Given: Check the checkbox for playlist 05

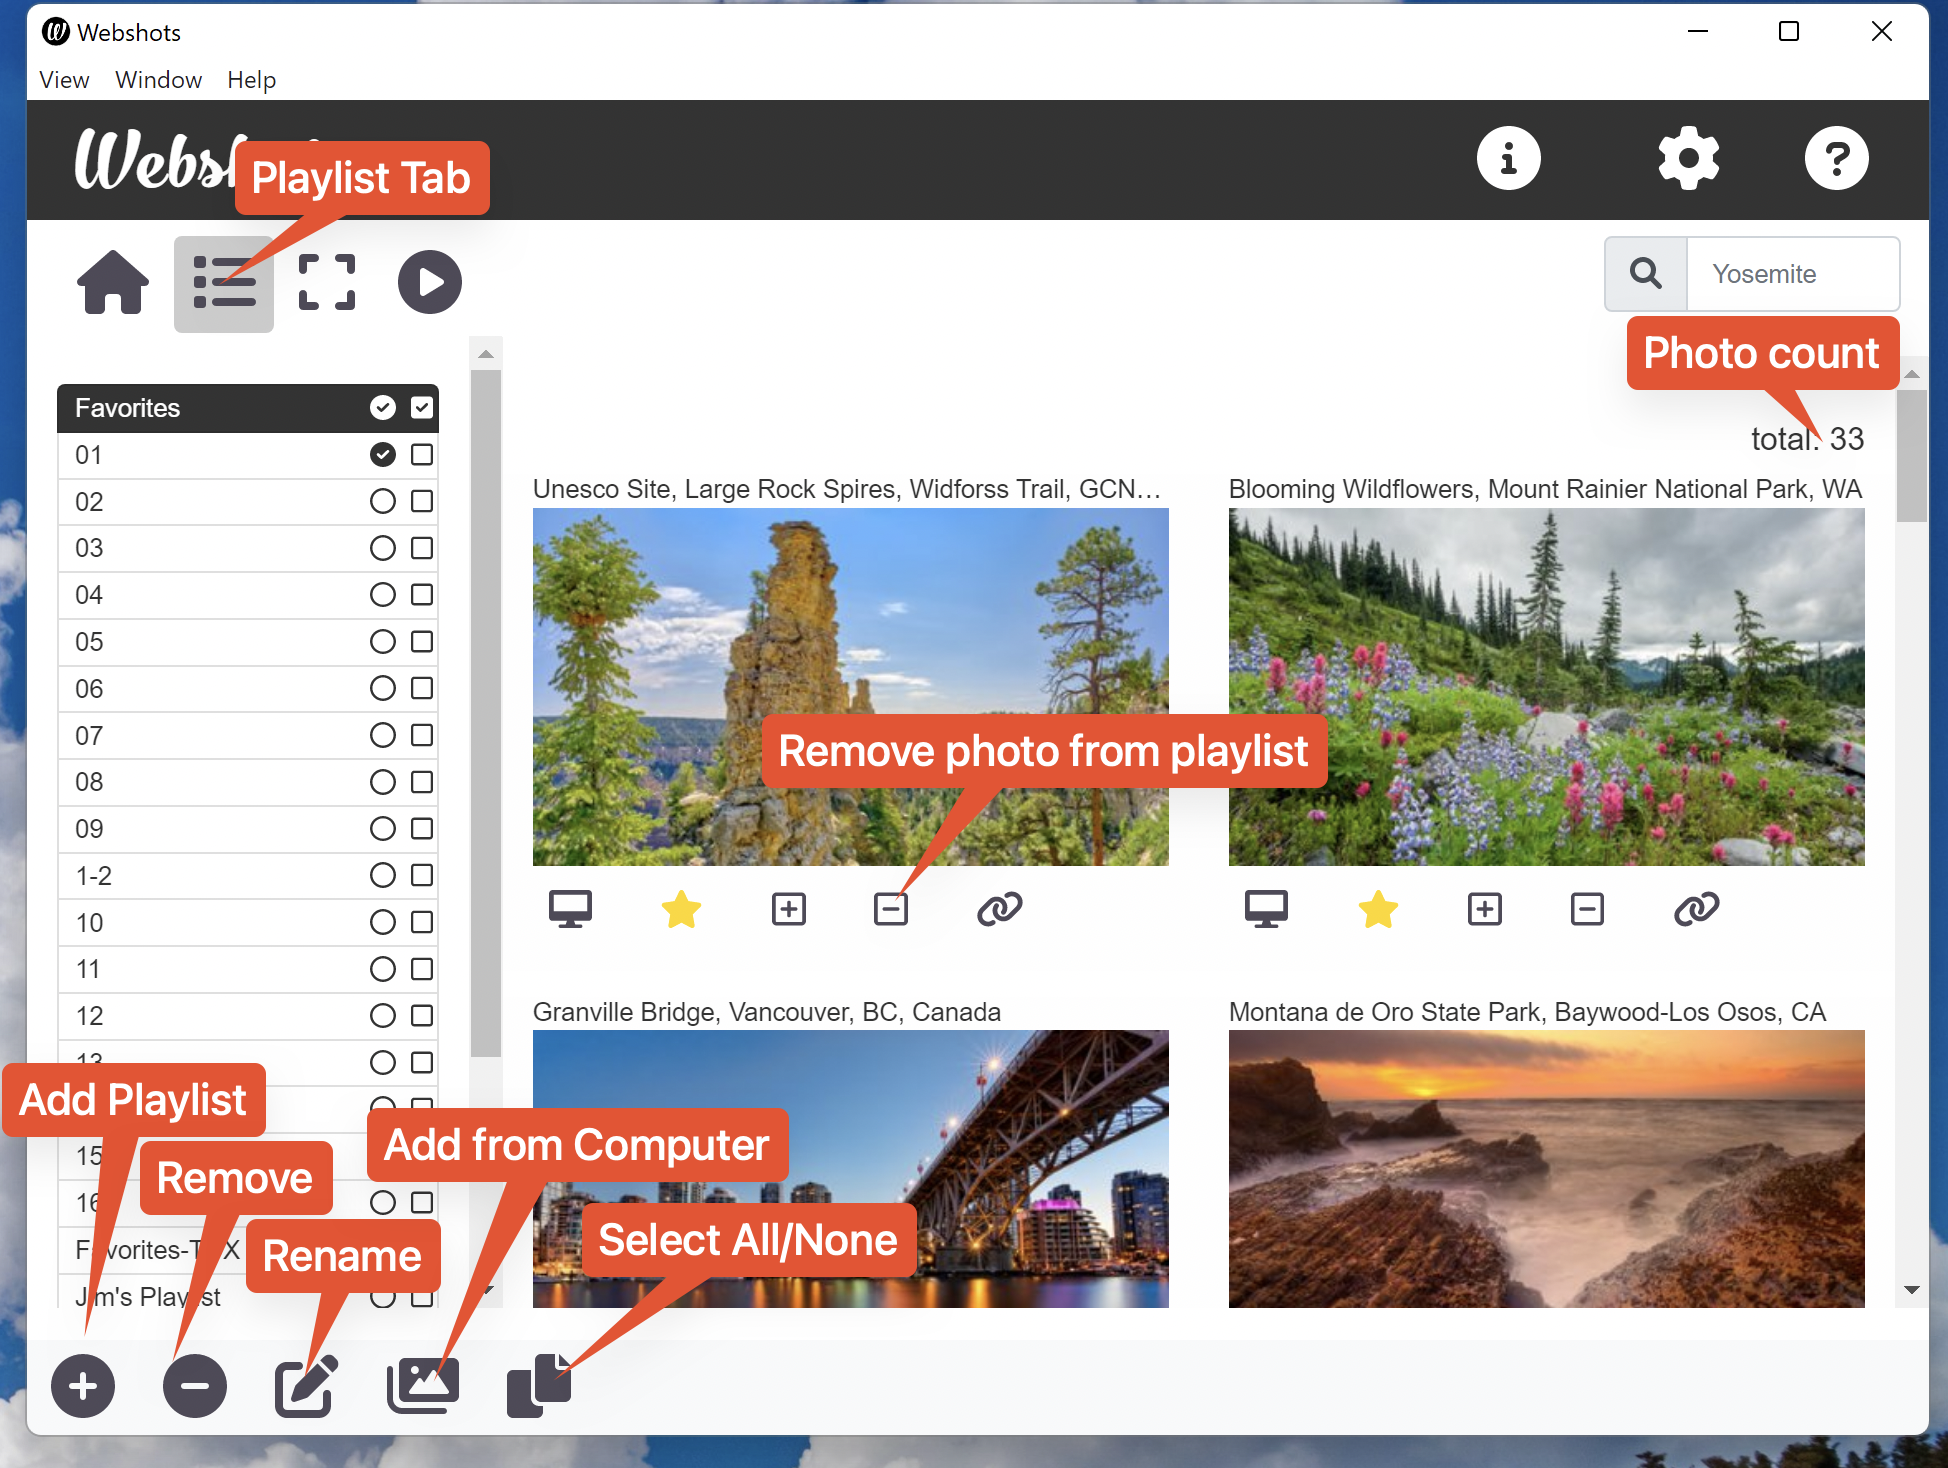Looking at the screenshot, I should pos(422,642).
